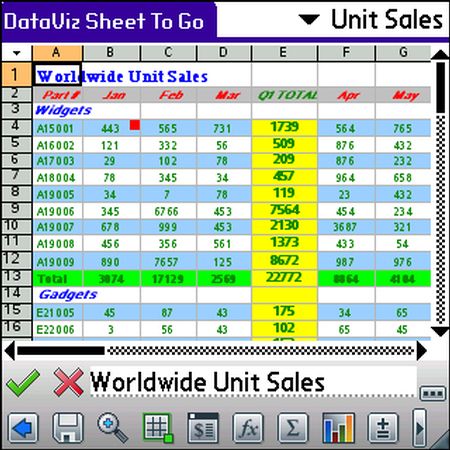The image size is (450, 450).
Task: Select the Widgets heading cell
Action: (x=57, y=111)
